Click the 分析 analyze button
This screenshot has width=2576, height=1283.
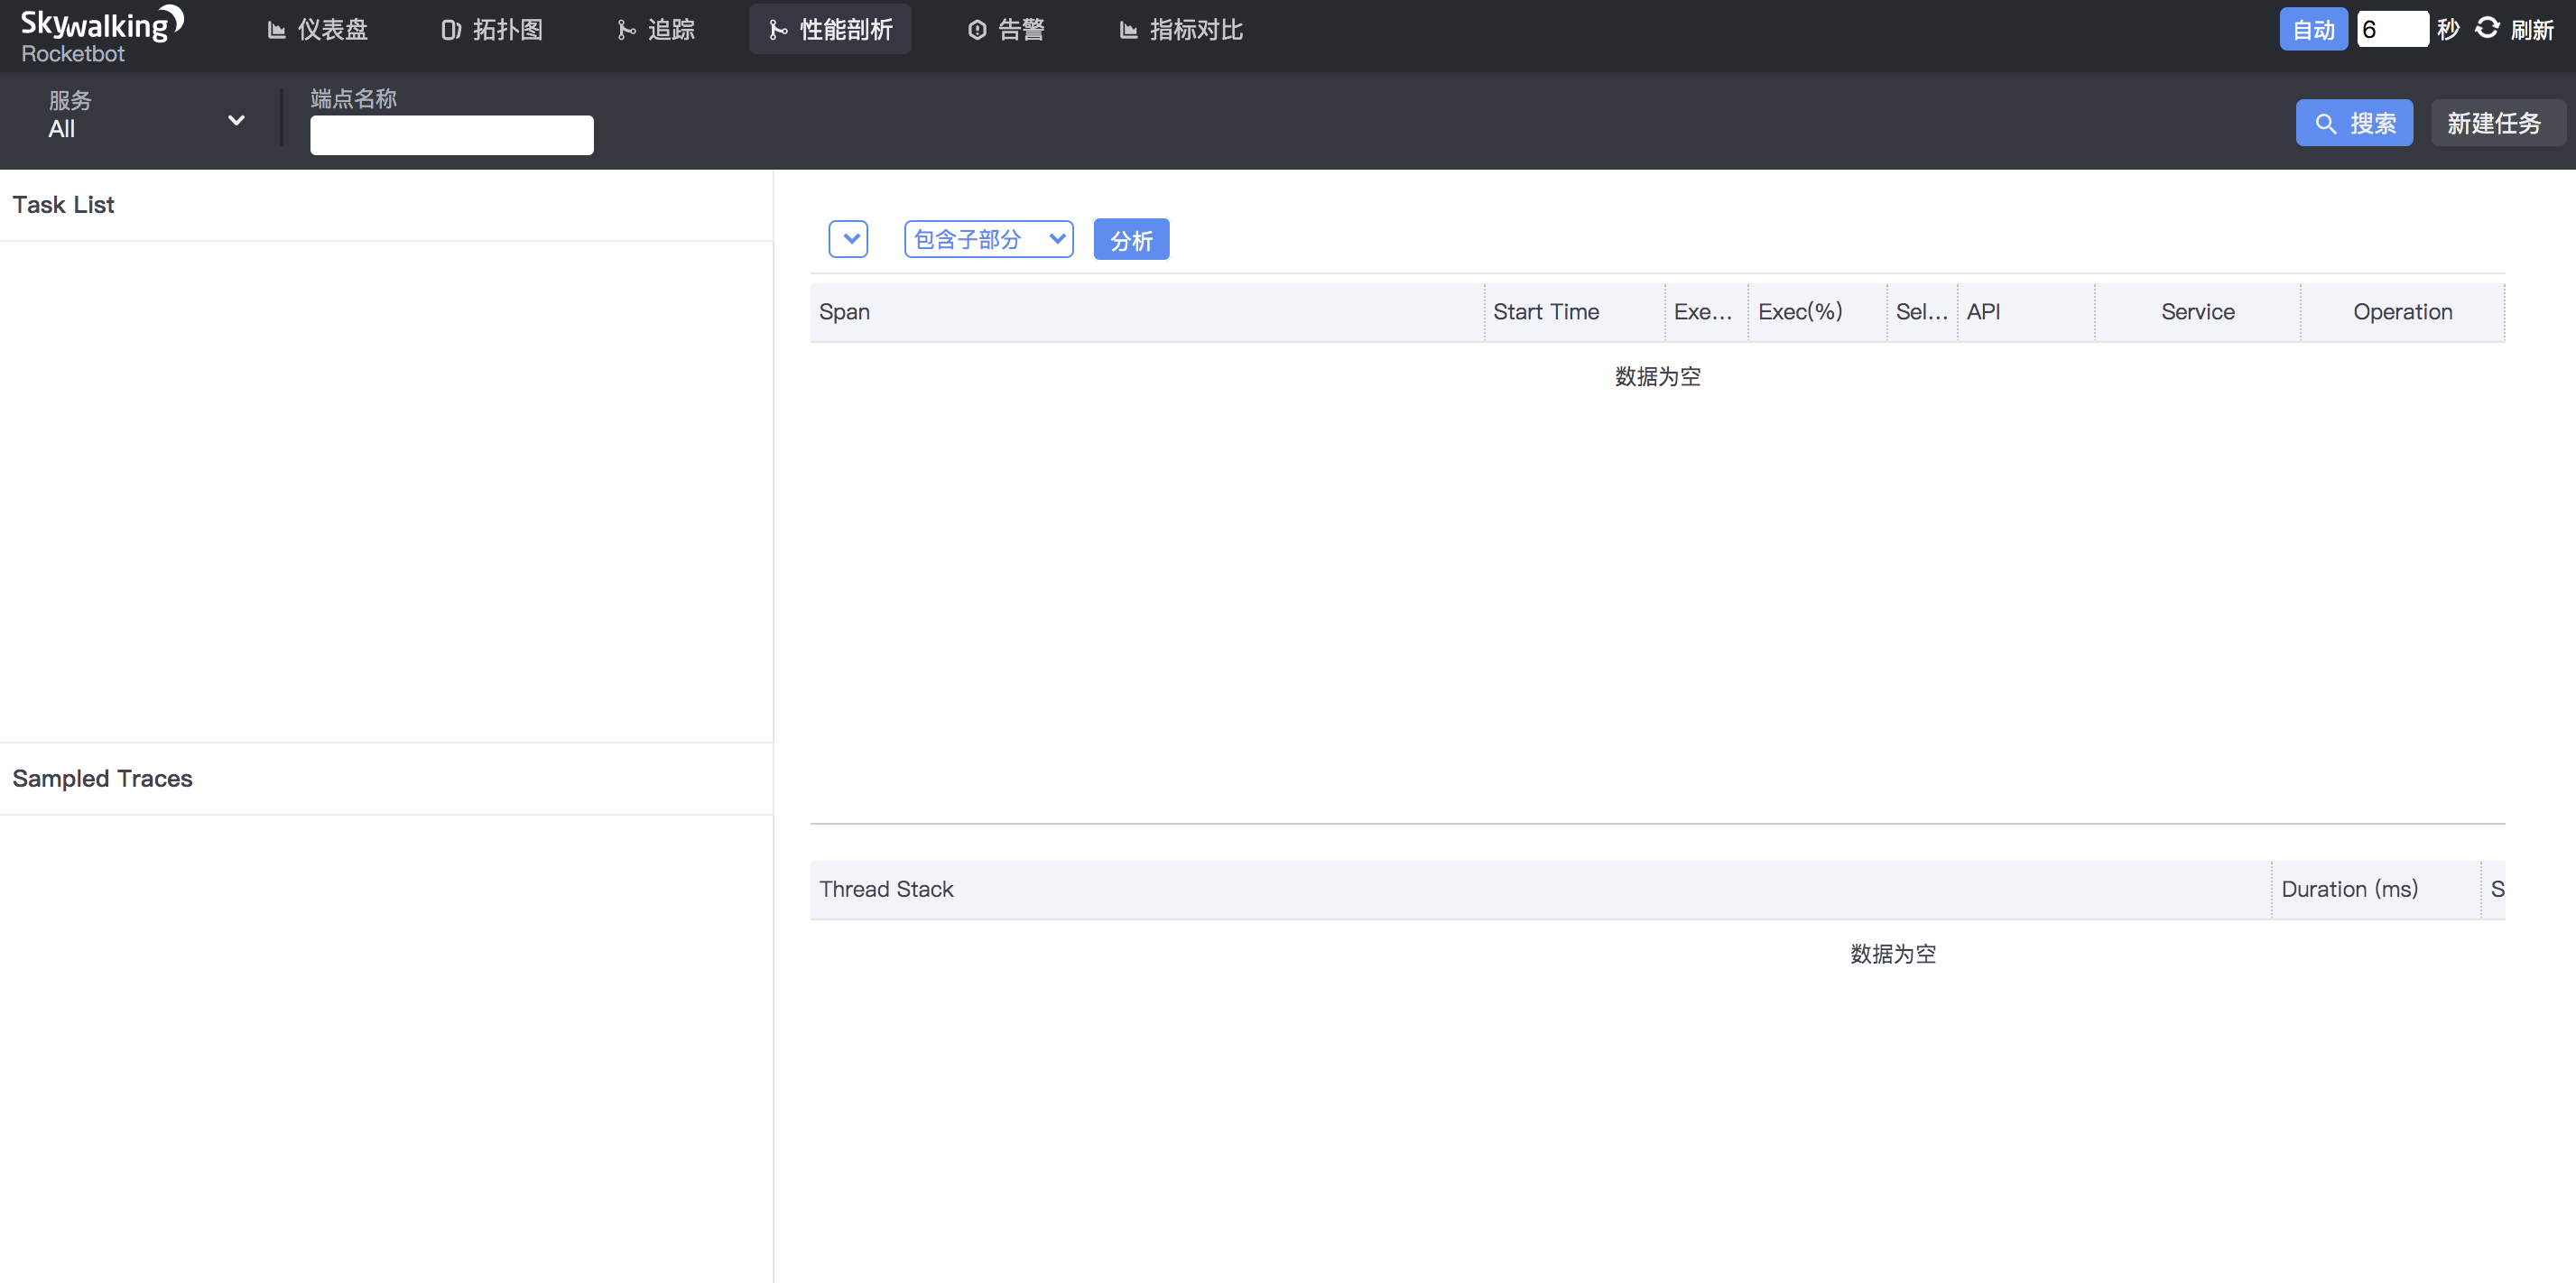tap(1131, 239)
